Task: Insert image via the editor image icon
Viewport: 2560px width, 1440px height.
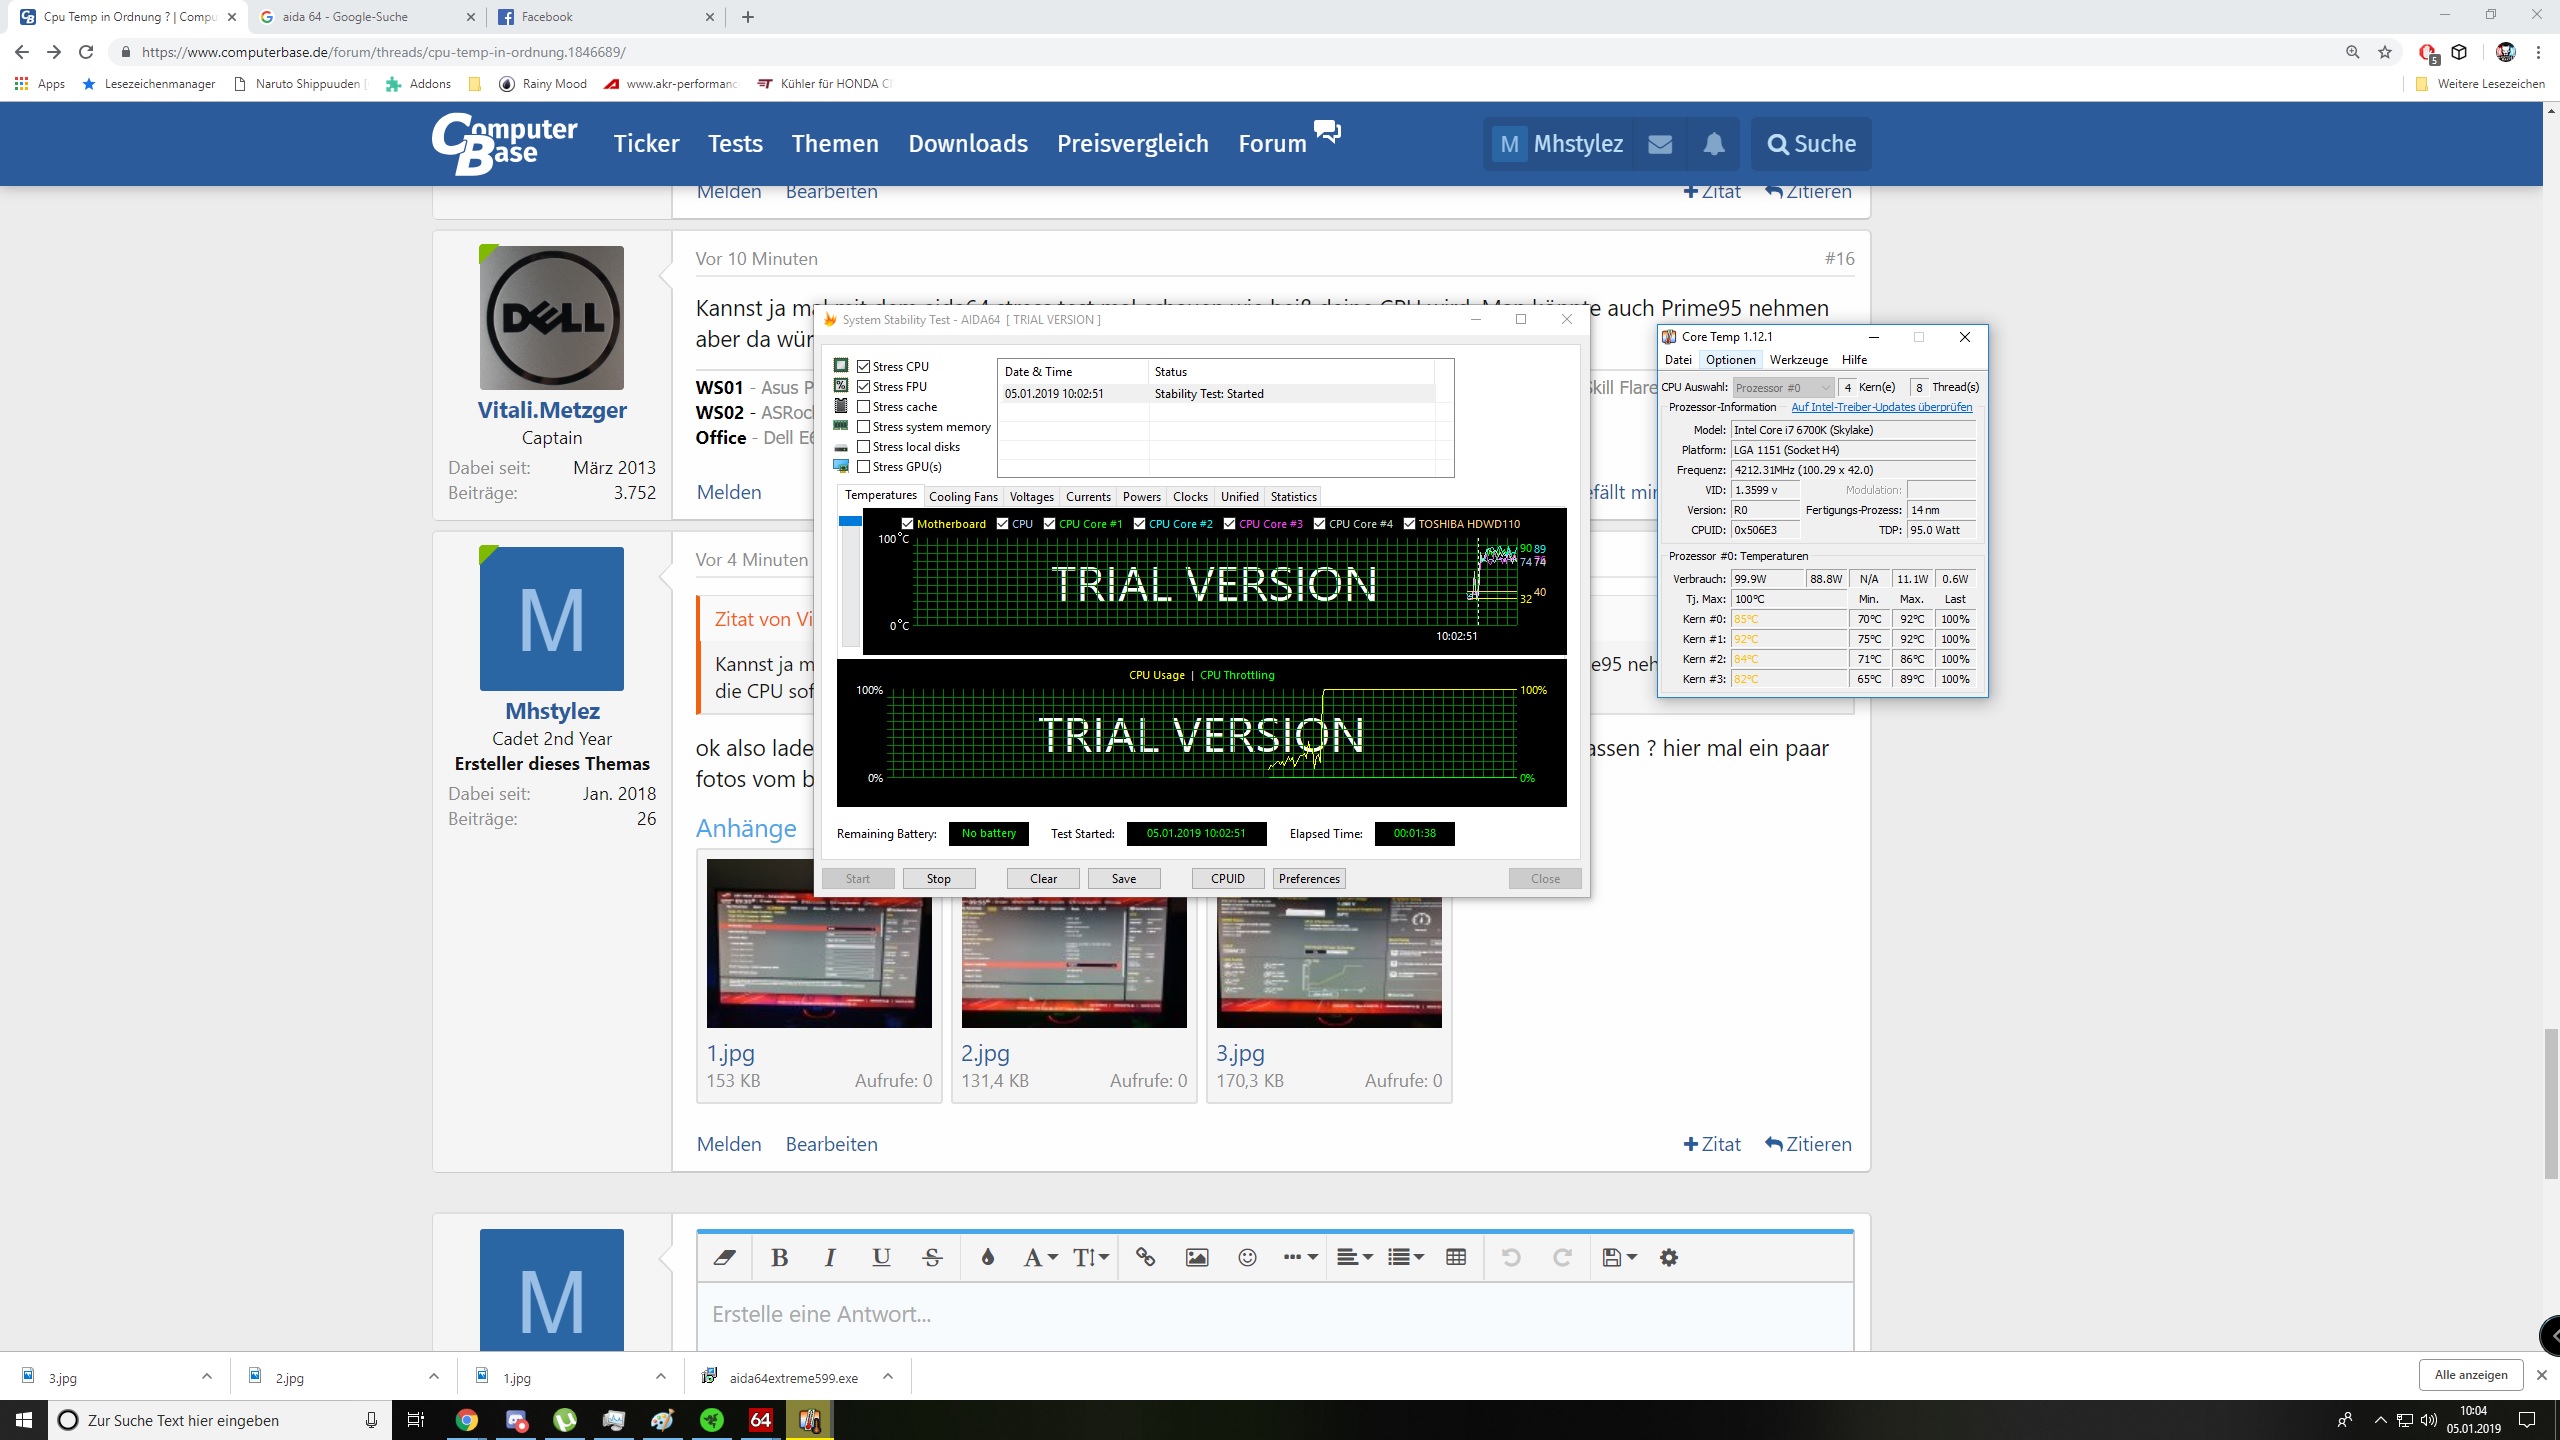Action: (1196, 1257)
